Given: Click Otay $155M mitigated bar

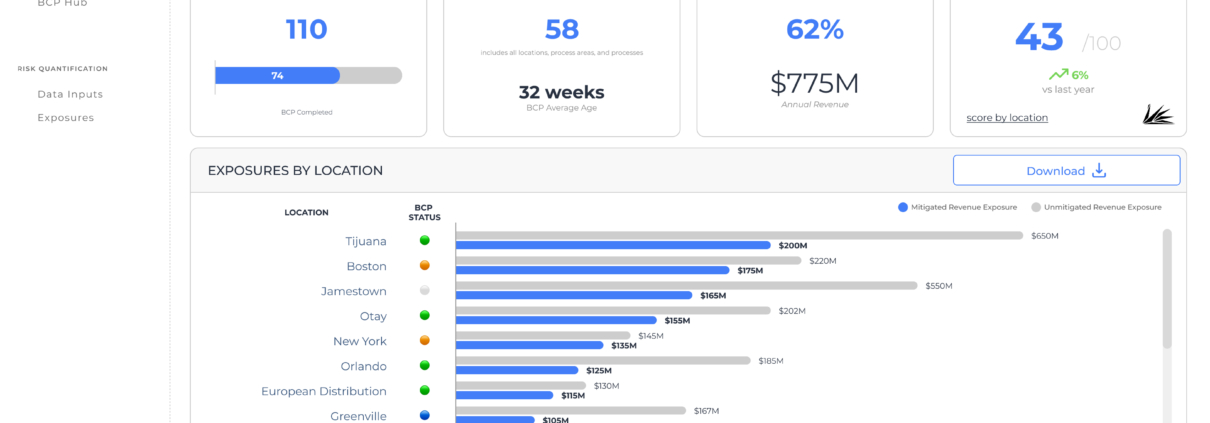Looking at the screenshot, I should (x=556, y=320).
